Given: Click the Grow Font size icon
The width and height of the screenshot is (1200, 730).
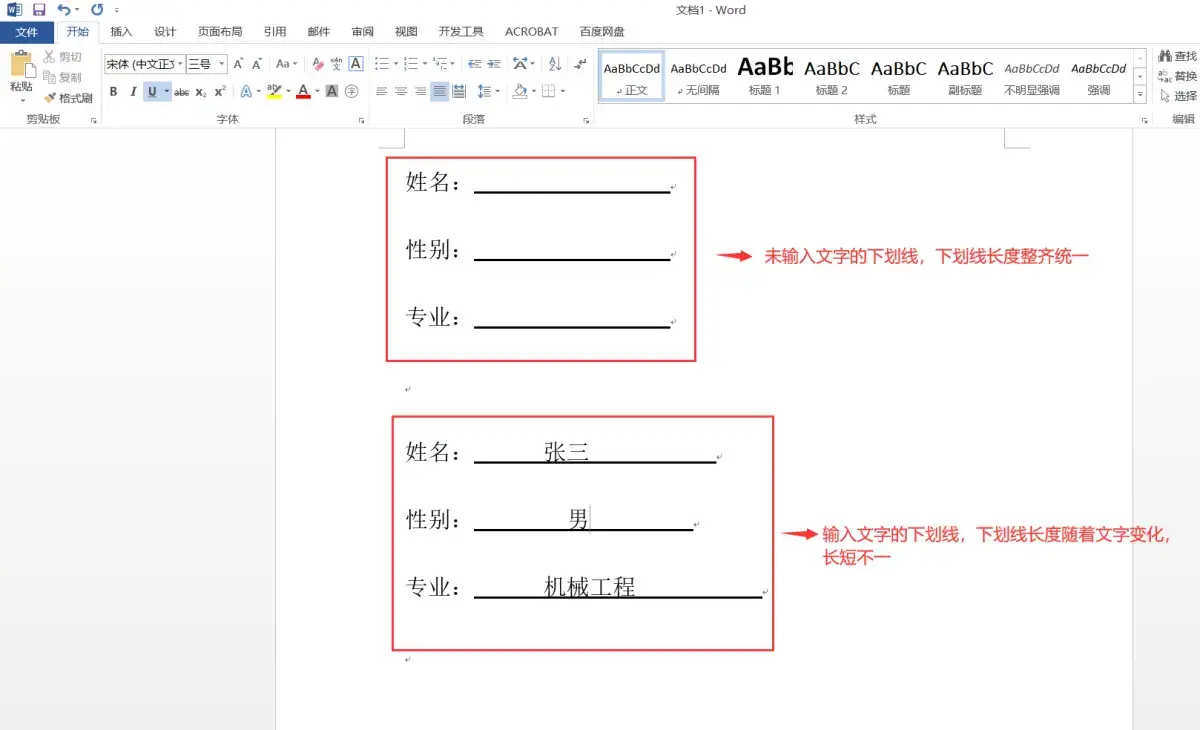Looking at the screenshot, I should tap(238, 64).
